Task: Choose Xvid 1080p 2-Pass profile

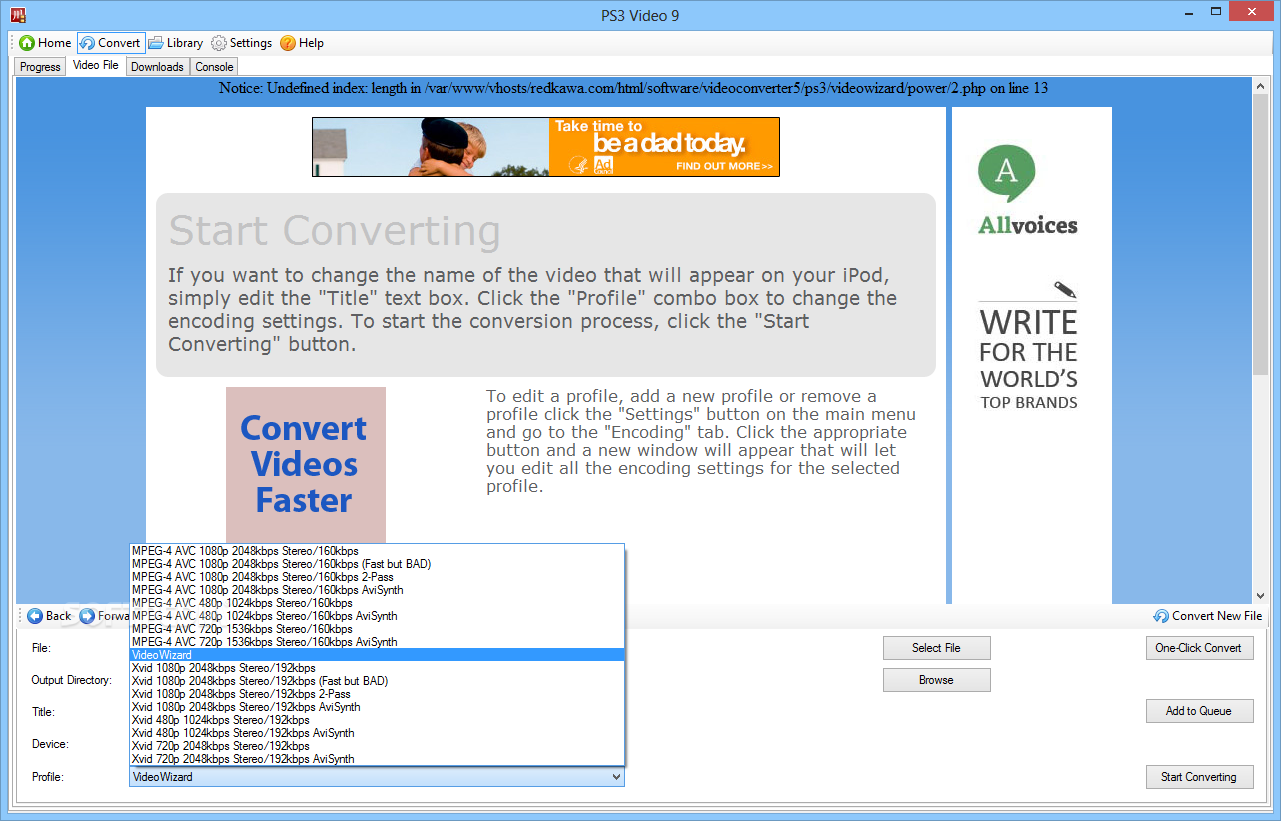Action: 377,694
